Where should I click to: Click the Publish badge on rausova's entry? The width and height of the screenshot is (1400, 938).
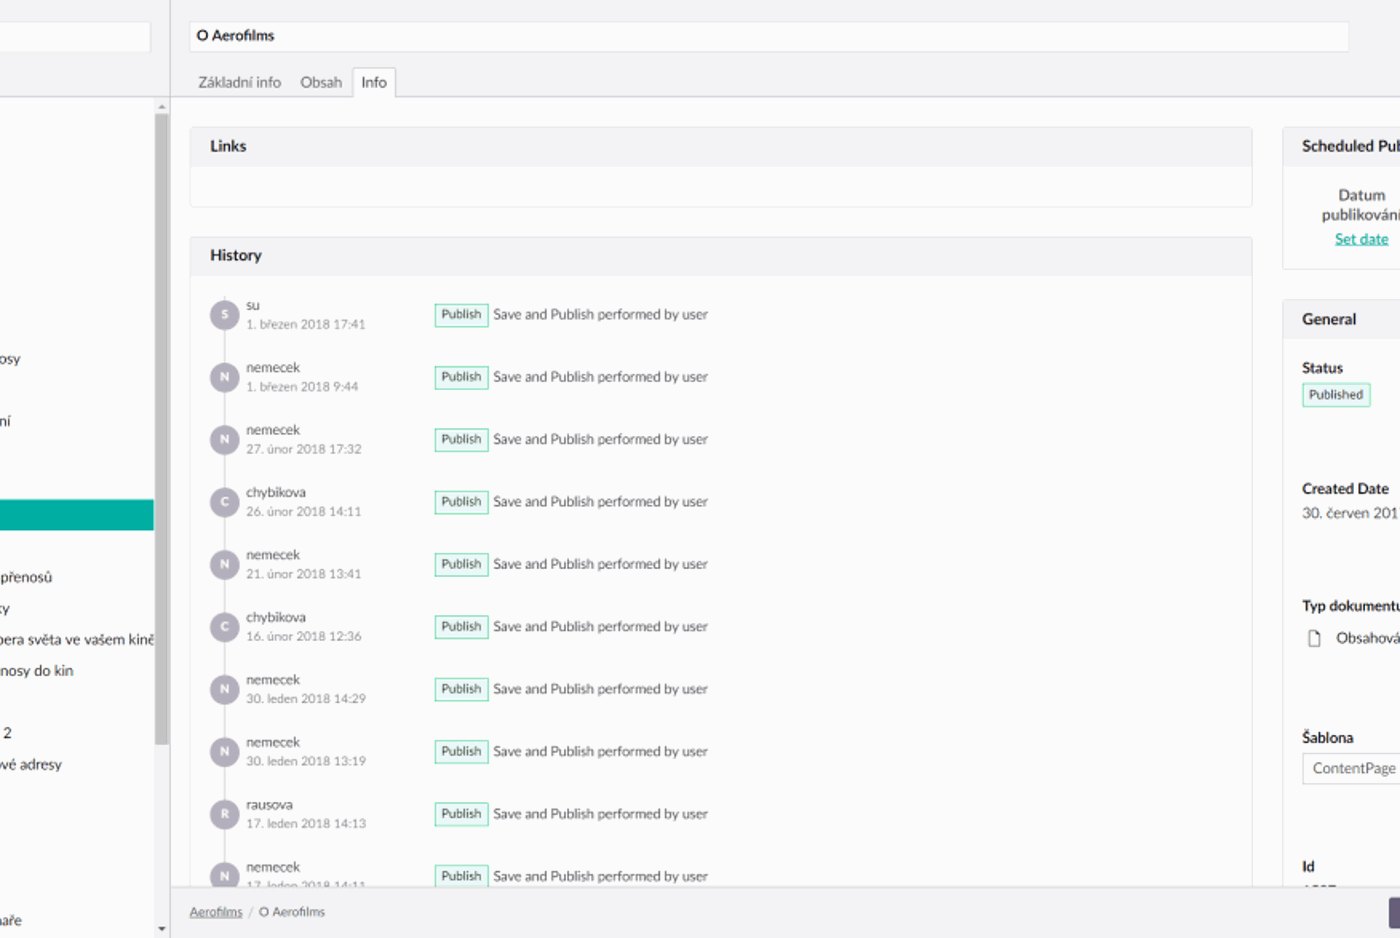pos(460,814)
